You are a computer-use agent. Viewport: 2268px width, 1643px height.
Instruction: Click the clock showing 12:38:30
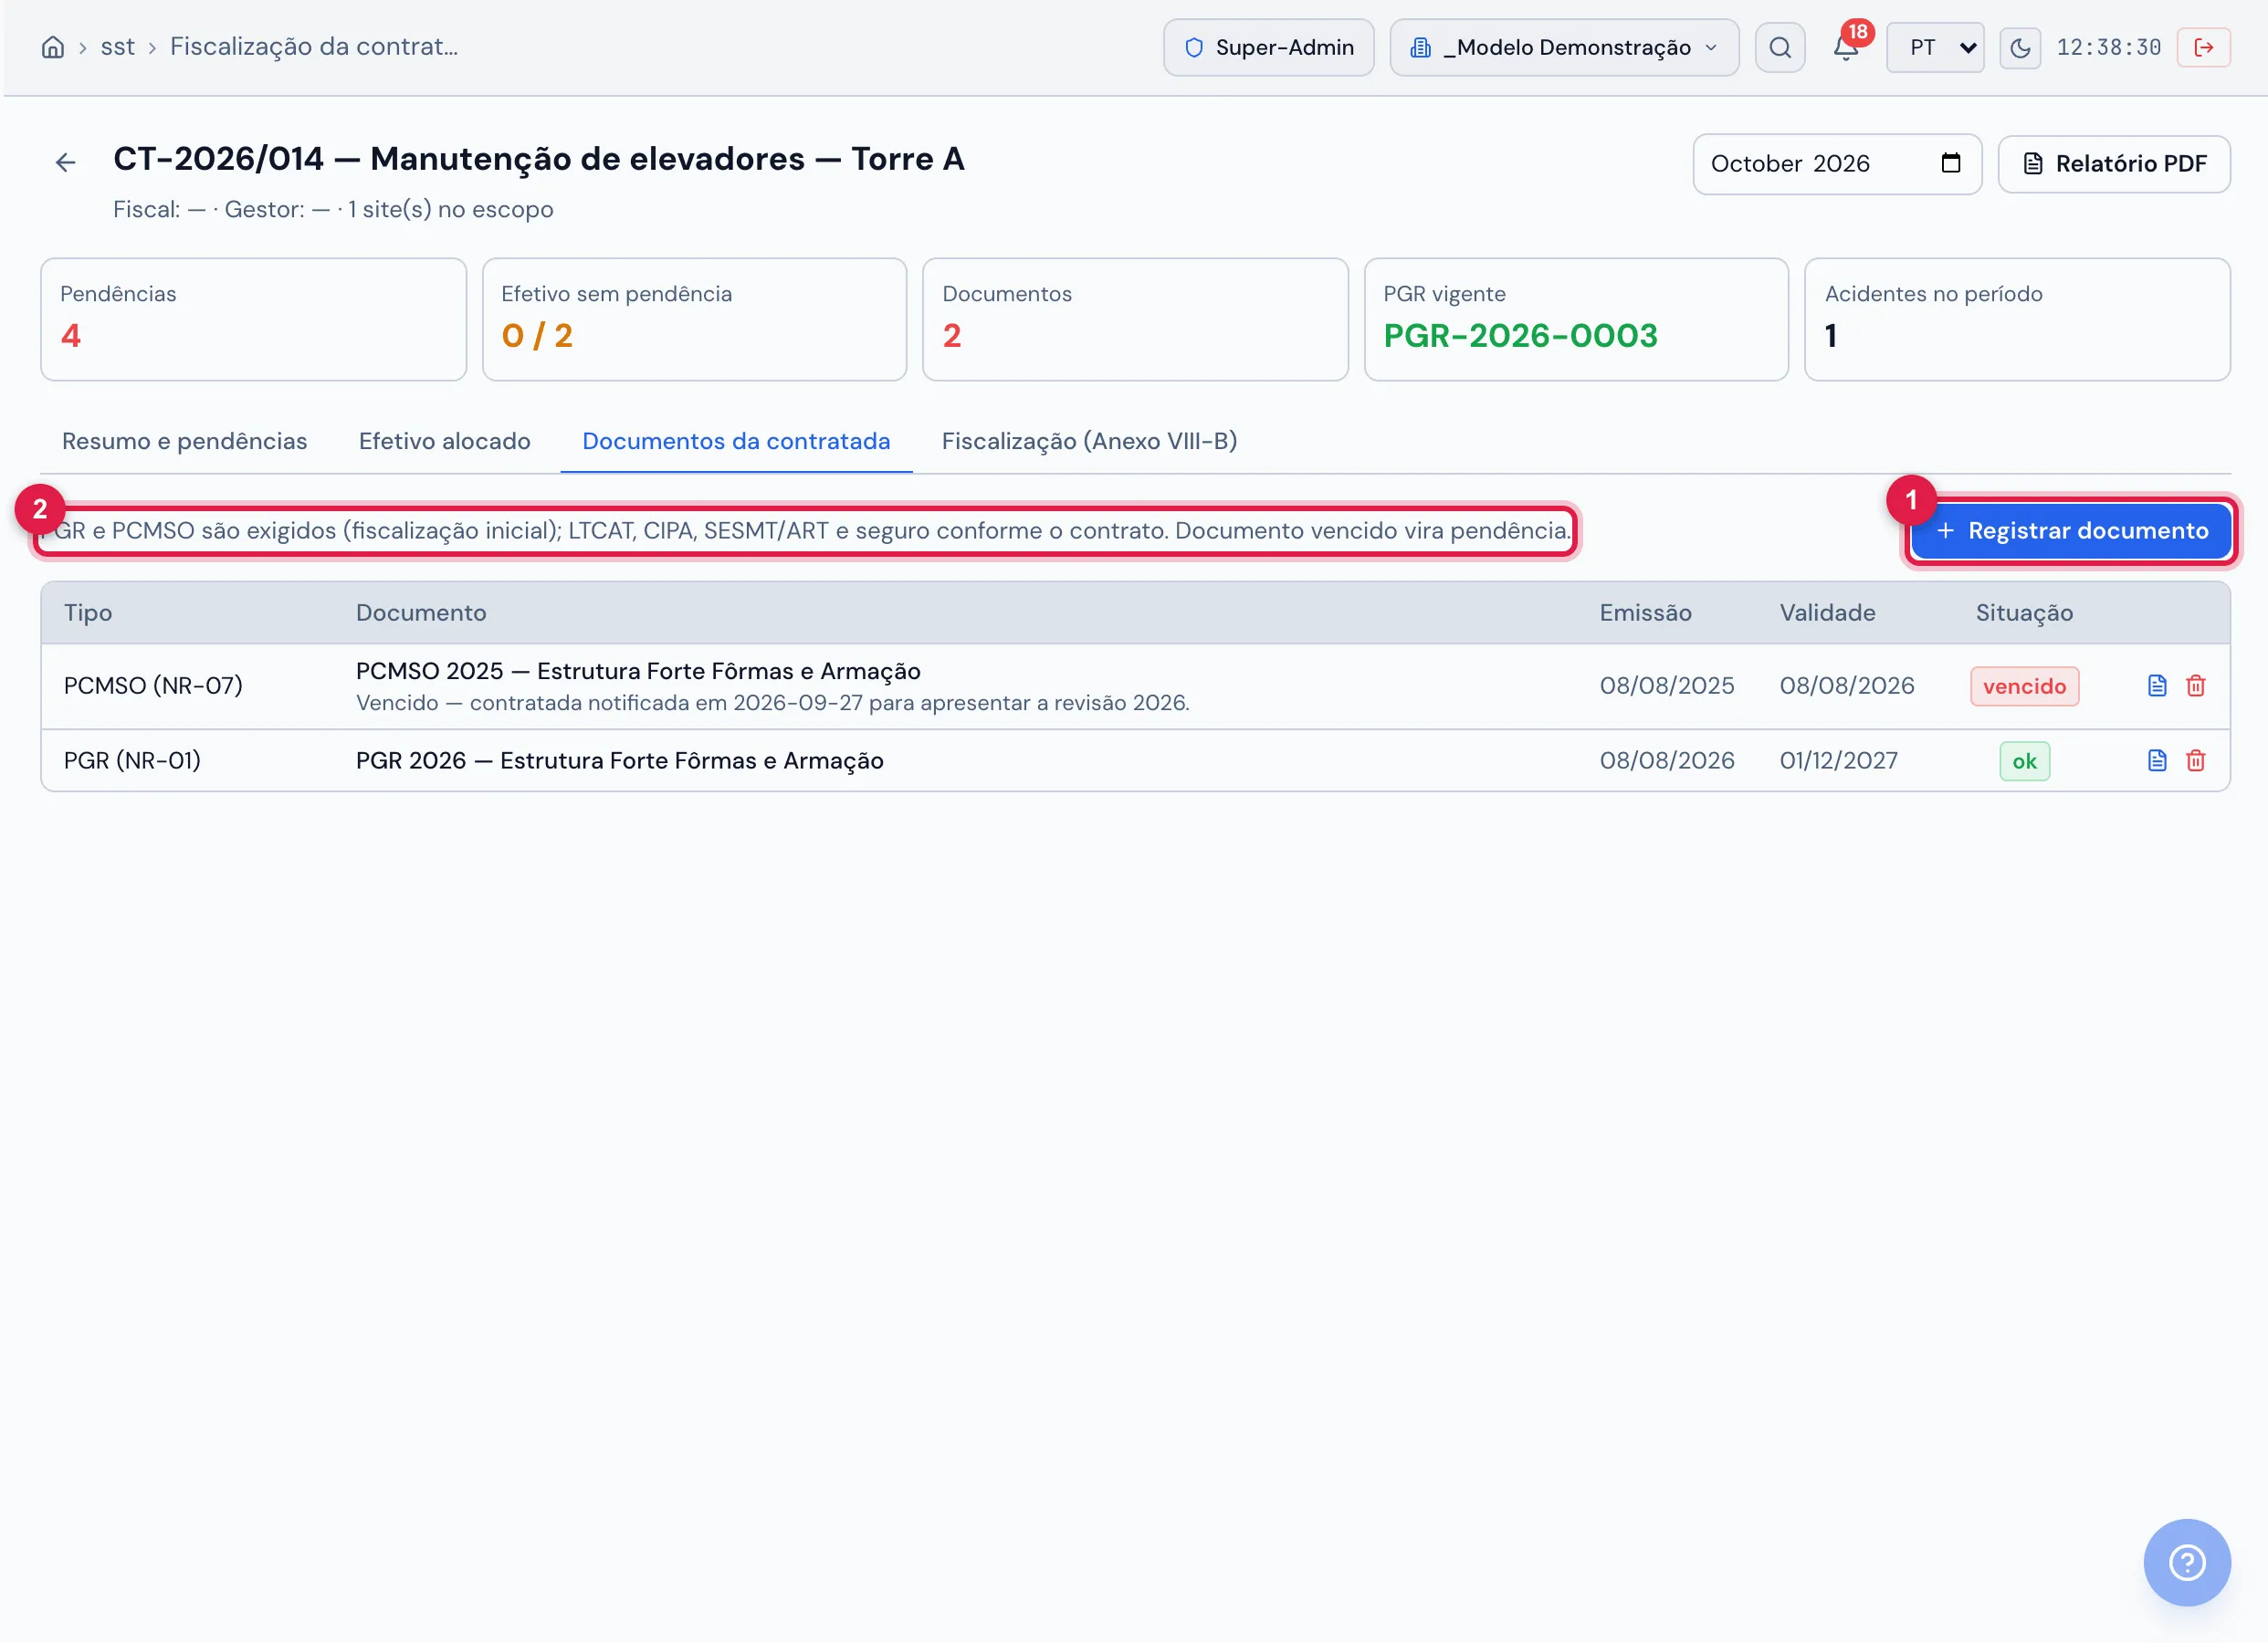[x=2108, y=47]
